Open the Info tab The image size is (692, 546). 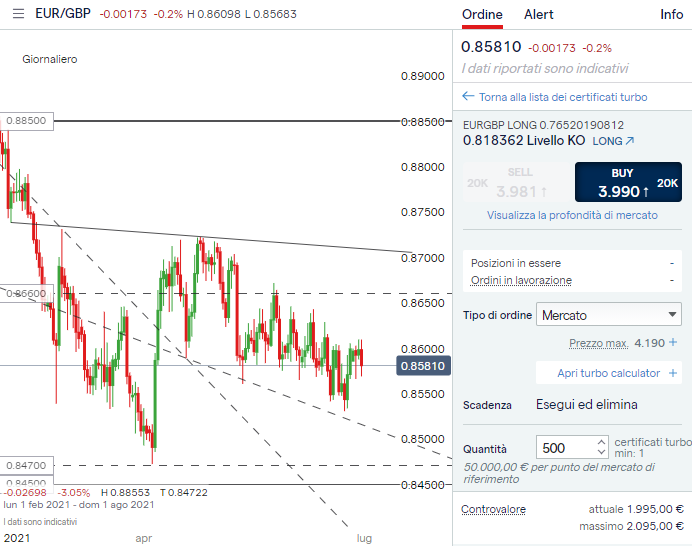[x=671, y=15]
